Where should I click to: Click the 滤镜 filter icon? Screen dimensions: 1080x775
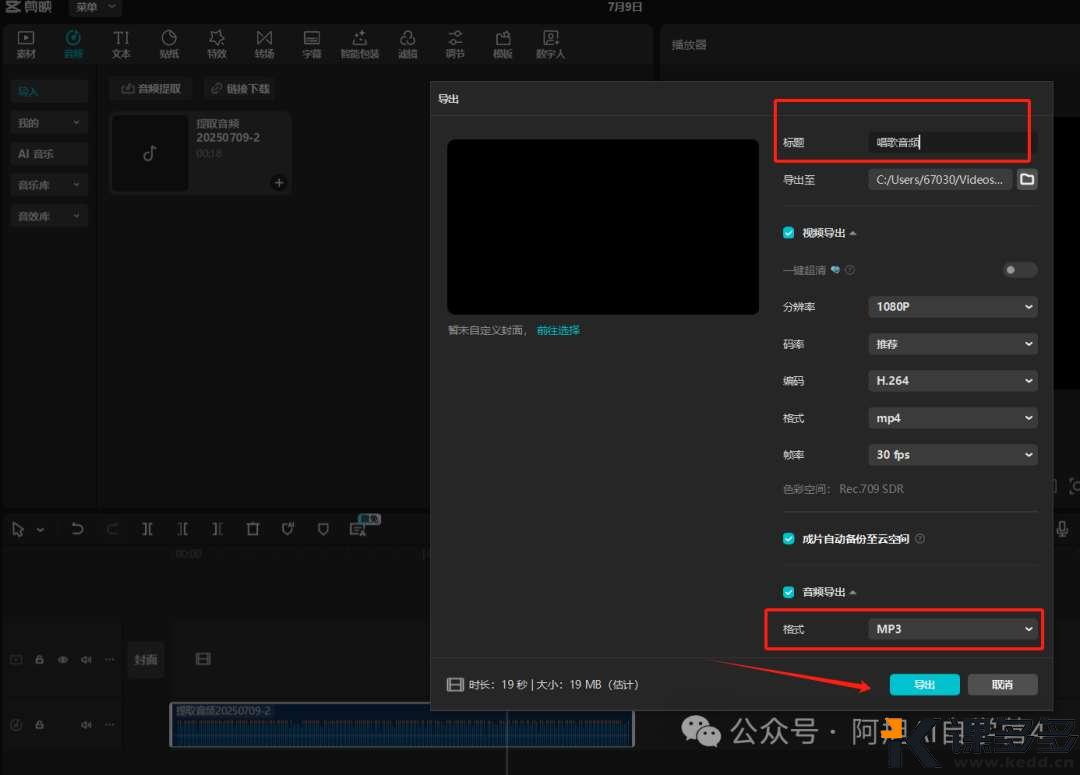click(408, 38)
